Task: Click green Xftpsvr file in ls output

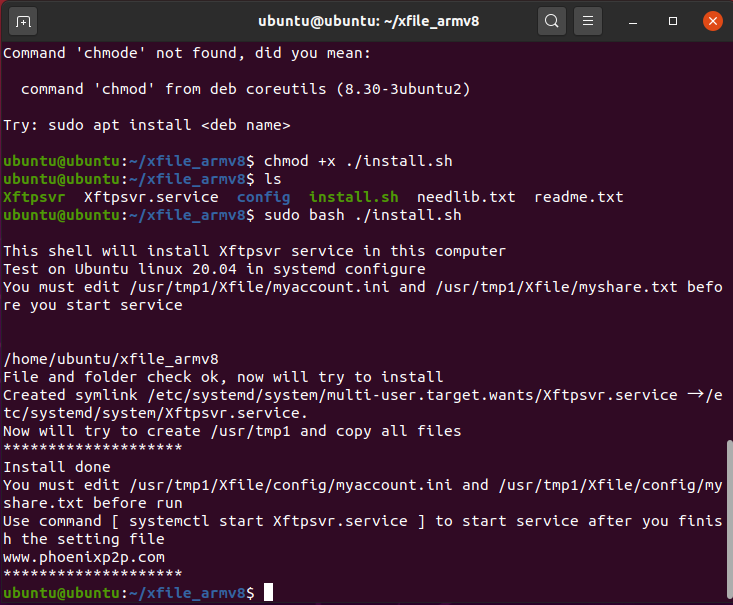Action: (34, 197)
